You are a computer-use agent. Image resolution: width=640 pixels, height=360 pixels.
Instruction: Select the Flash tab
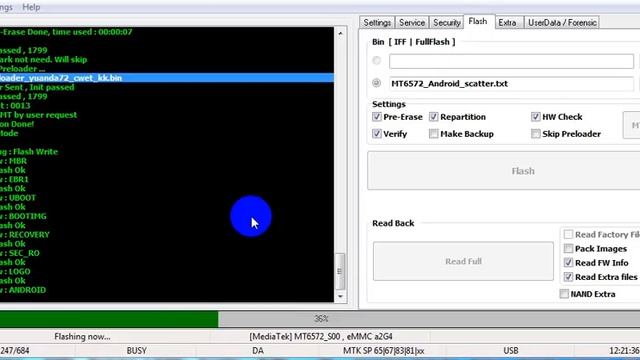[478, 21]
